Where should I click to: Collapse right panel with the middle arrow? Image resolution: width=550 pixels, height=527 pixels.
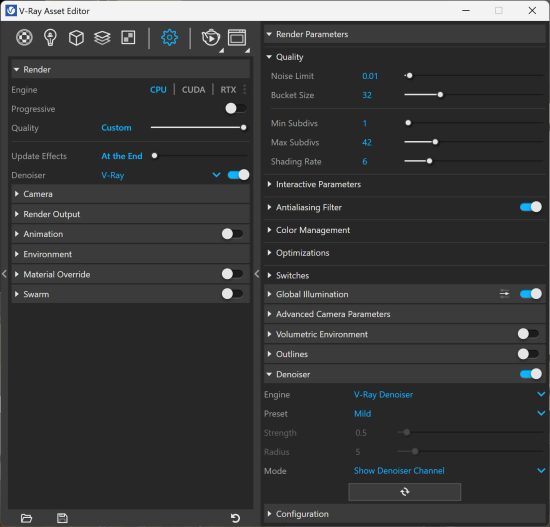point(257,274)
